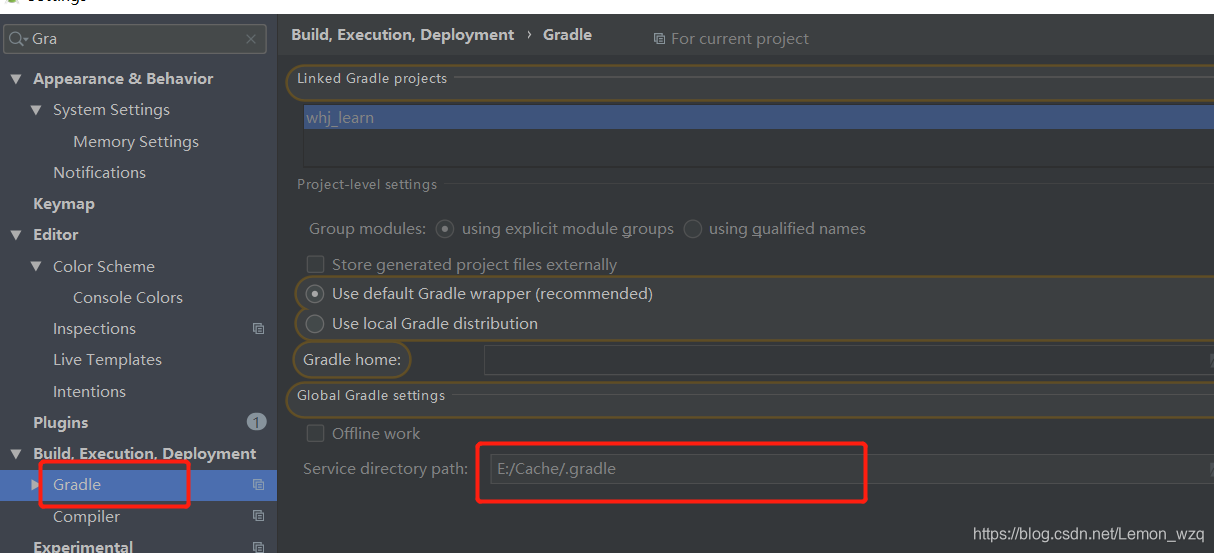This screenshot has height=553, width=1214.
Task: Open Experimental settings
Action: pos(83,546)
